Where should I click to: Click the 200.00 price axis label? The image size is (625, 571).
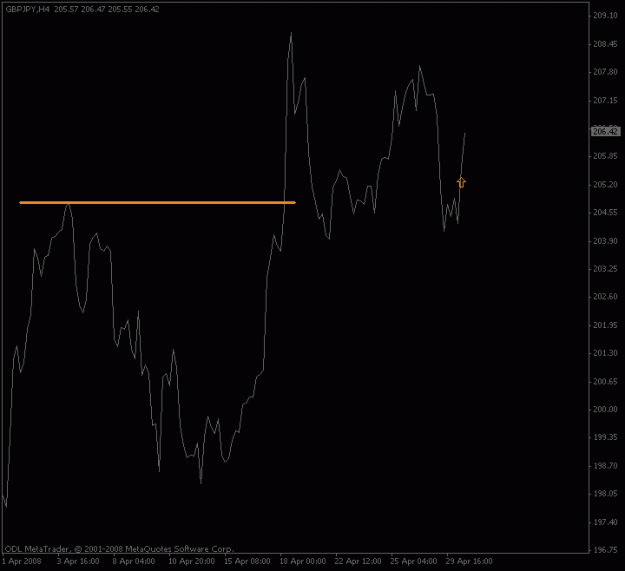(x=605, y=409)
